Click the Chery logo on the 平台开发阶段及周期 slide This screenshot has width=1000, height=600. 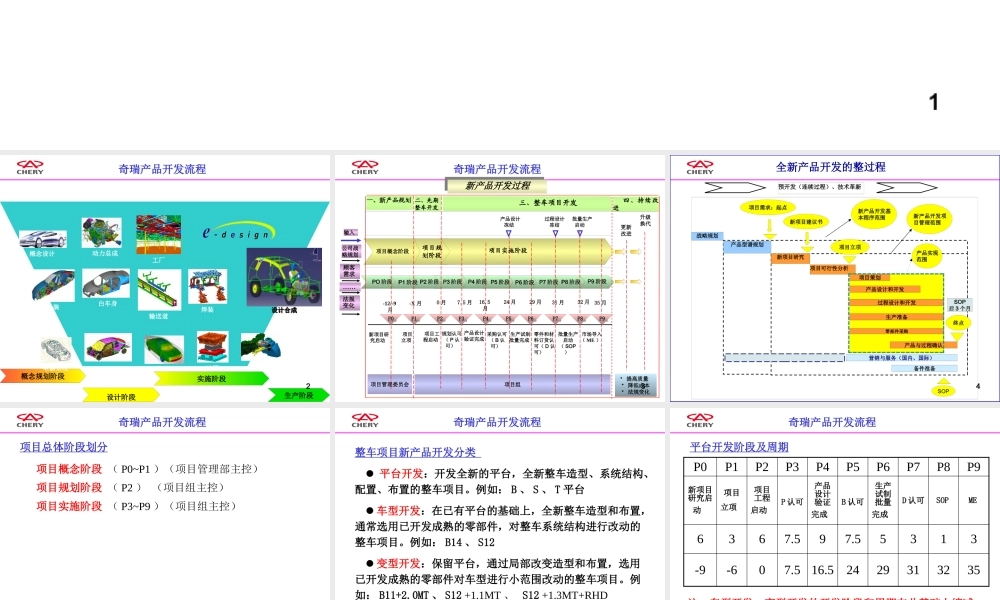[700, 420]
